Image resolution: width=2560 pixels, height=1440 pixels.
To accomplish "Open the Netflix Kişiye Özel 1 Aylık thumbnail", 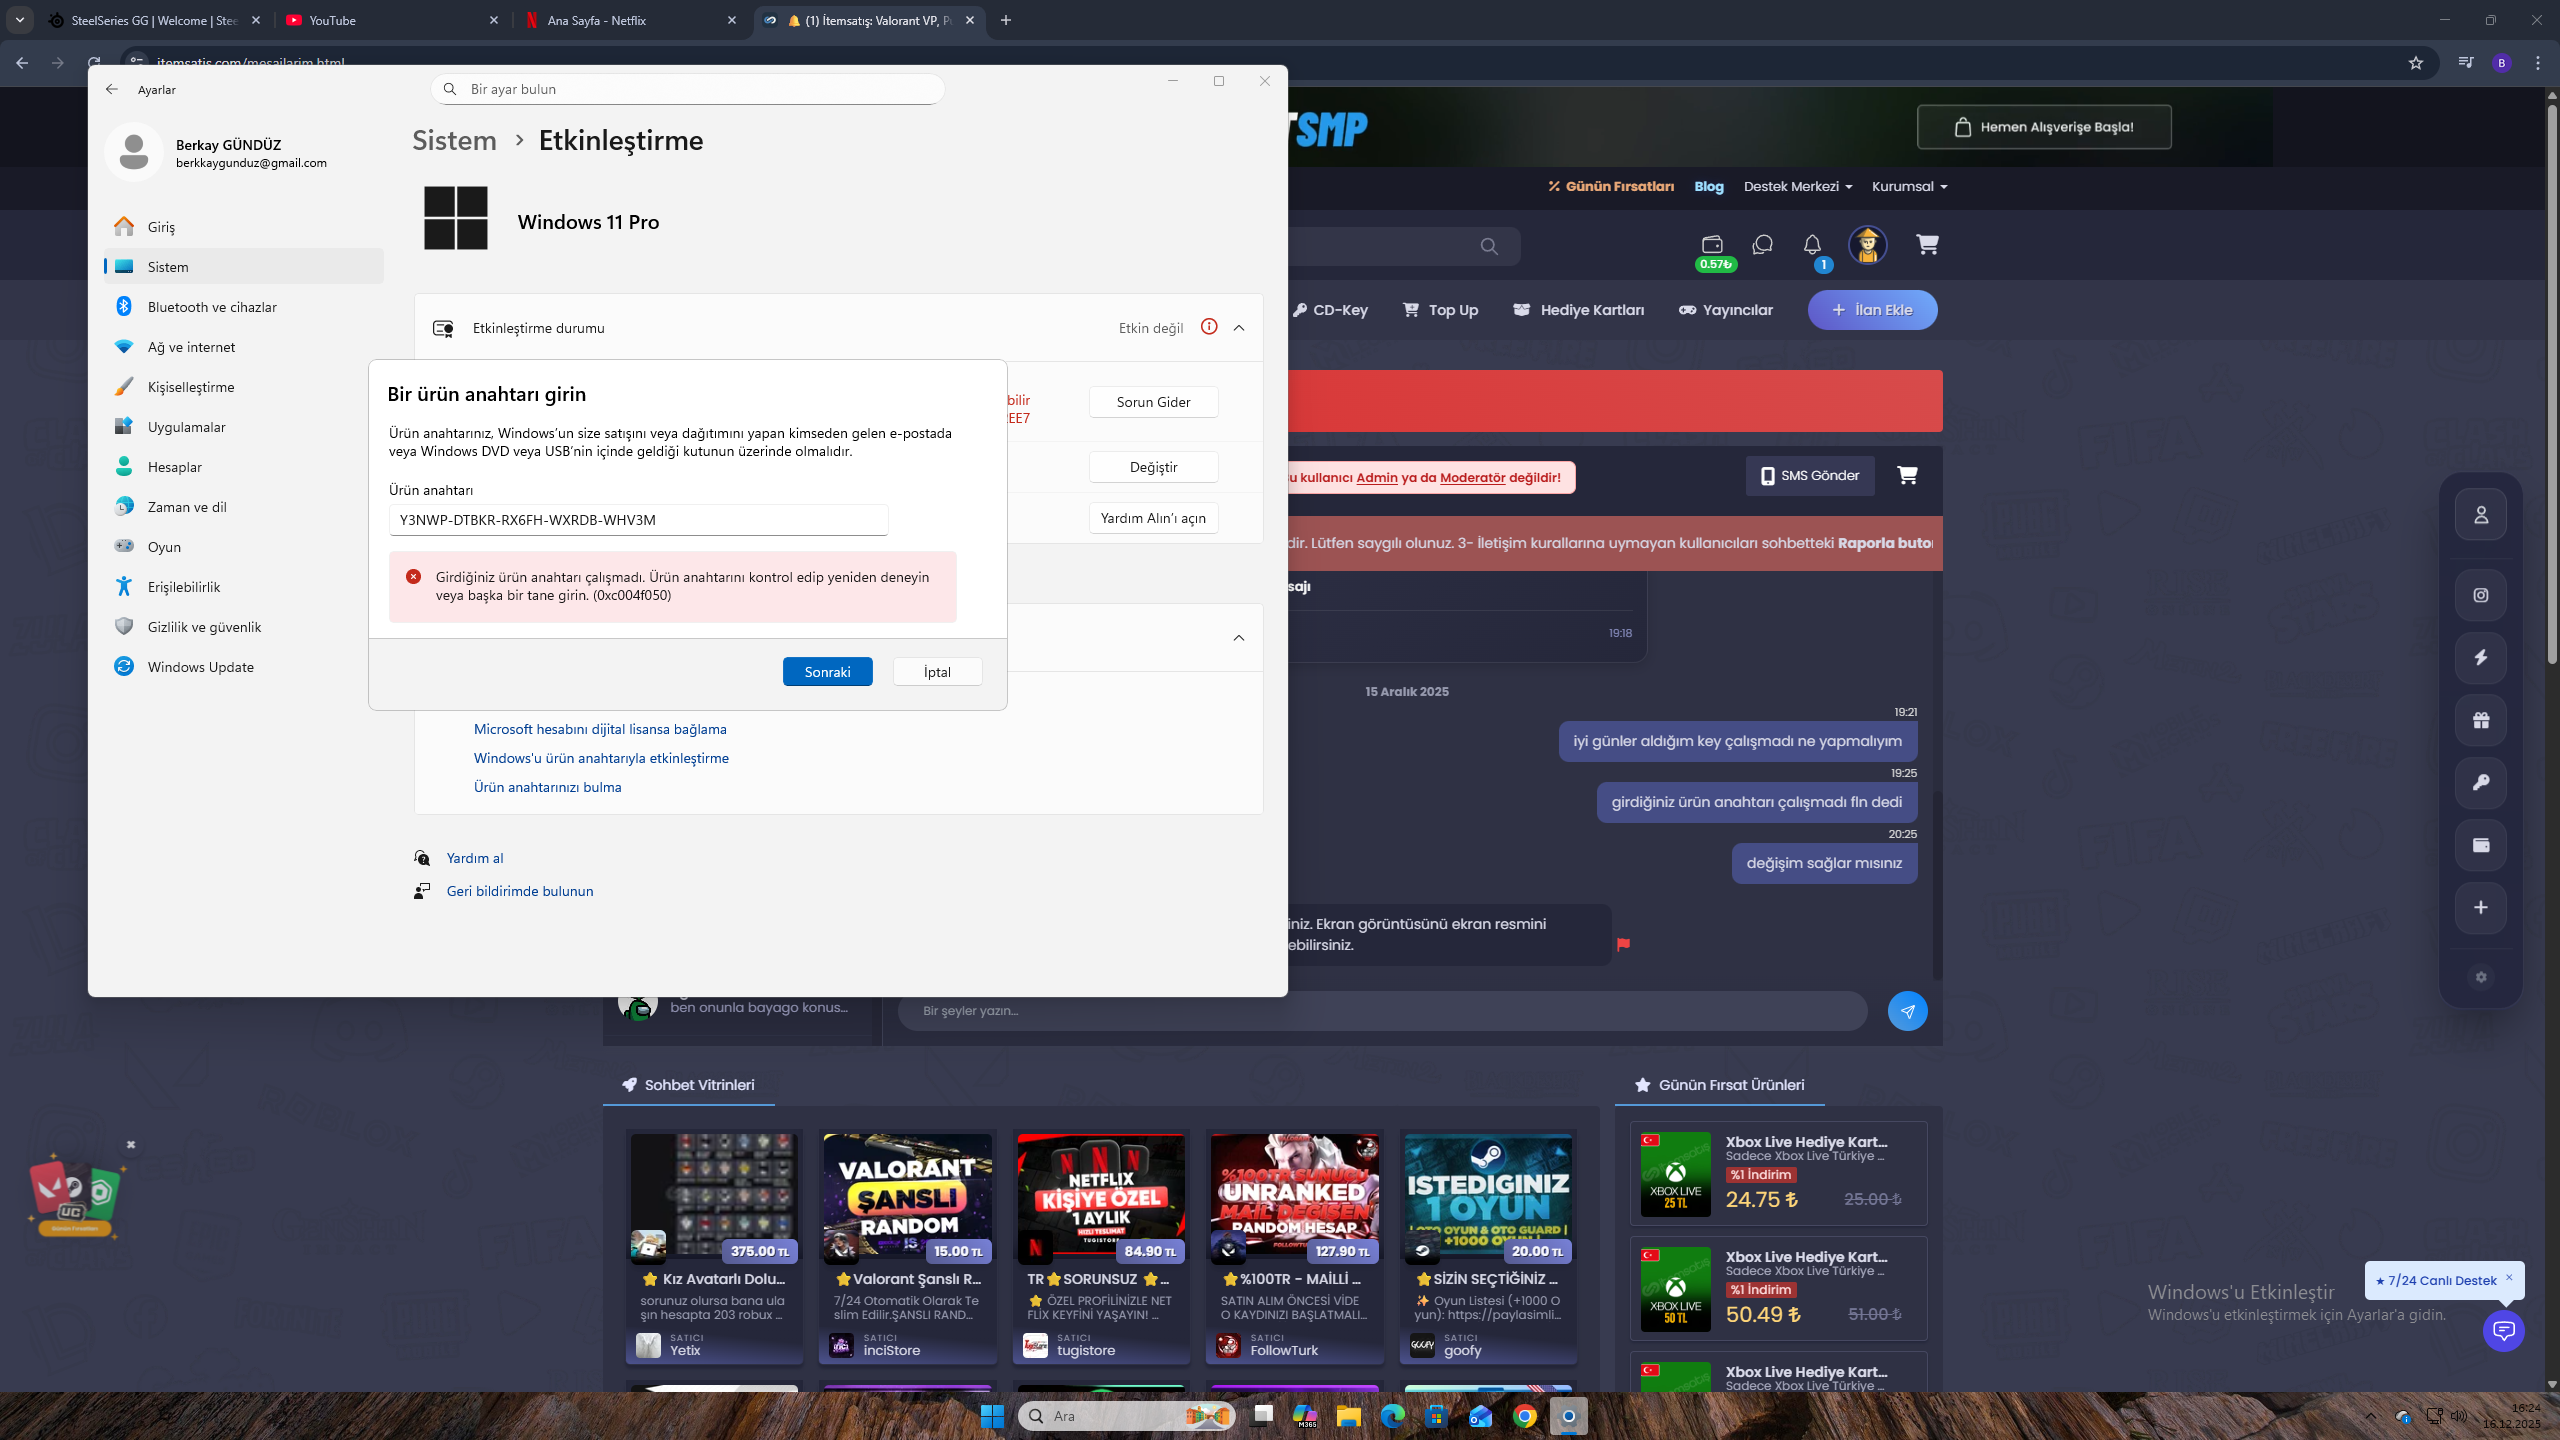I will click(1101, 1196).
